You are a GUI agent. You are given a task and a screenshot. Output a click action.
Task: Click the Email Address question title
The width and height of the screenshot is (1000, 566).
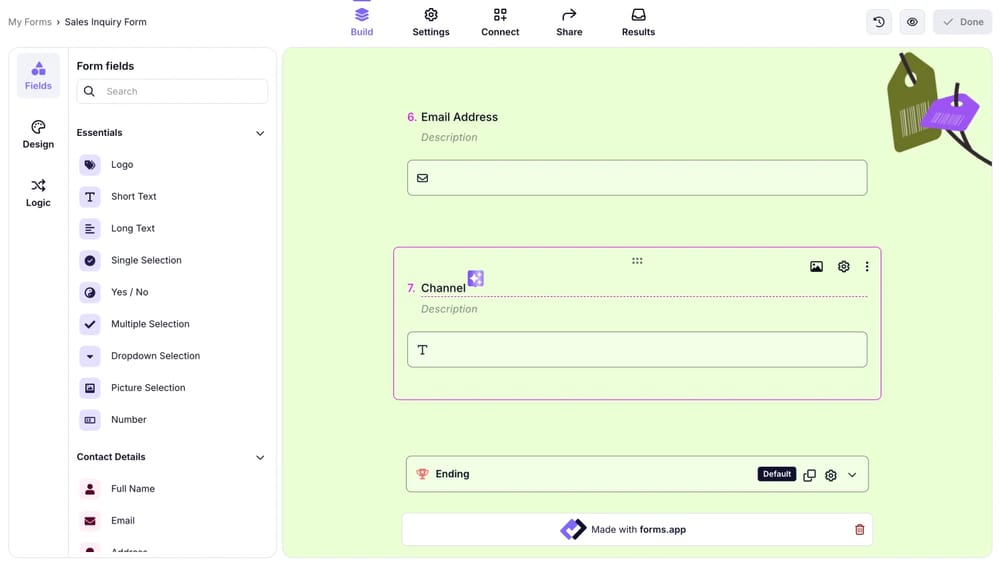459,117
